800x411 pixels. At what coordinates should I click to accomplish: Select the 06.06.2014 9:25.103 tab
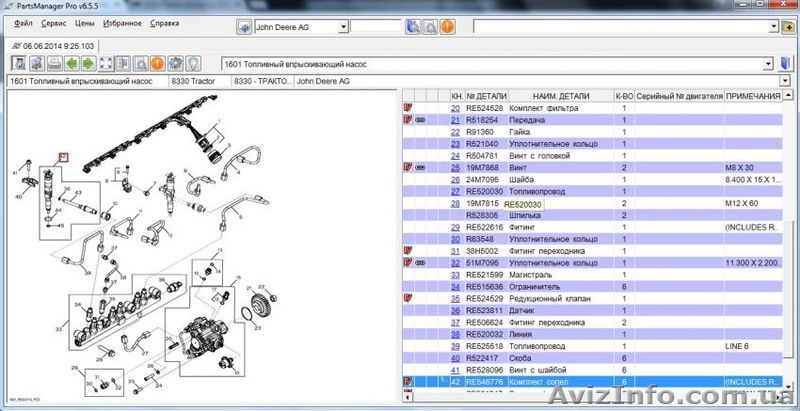pos(55,46)
